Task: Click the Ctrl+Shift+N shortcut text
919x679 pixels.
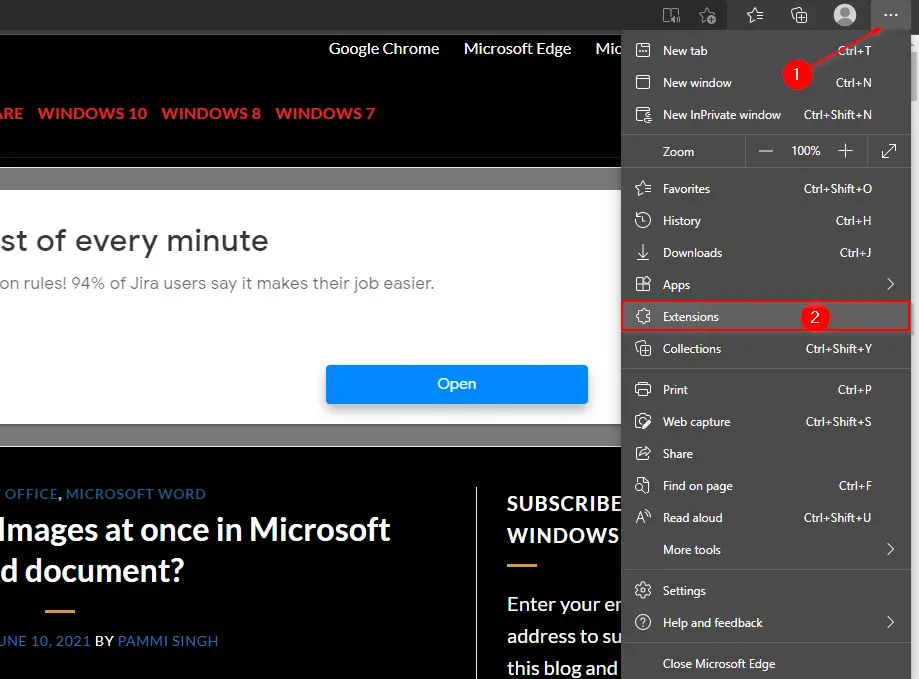Action: click(838, 115)
